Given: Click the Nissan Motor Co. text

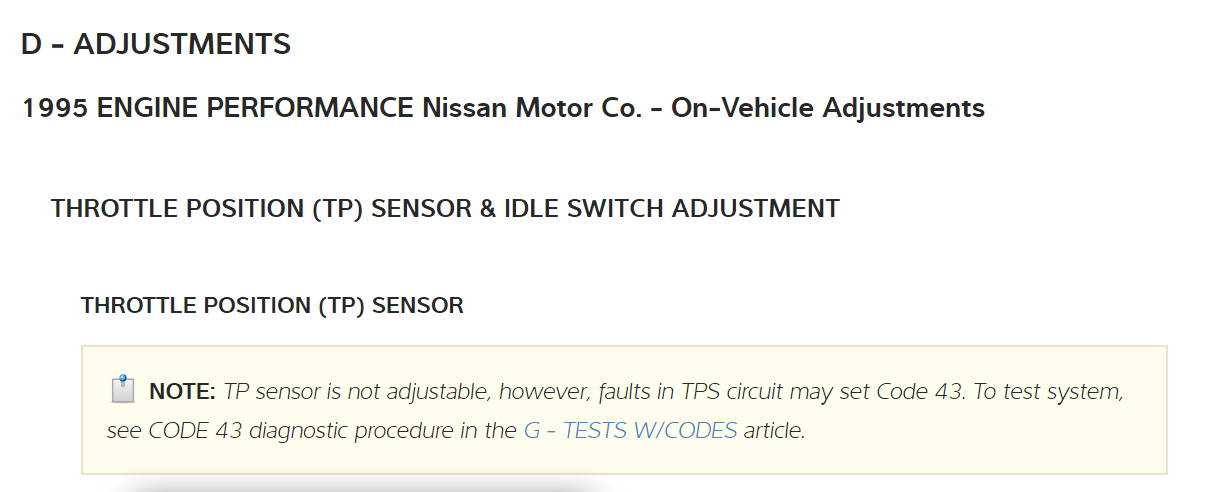Looking at the screenshot, I should [532, 108].
